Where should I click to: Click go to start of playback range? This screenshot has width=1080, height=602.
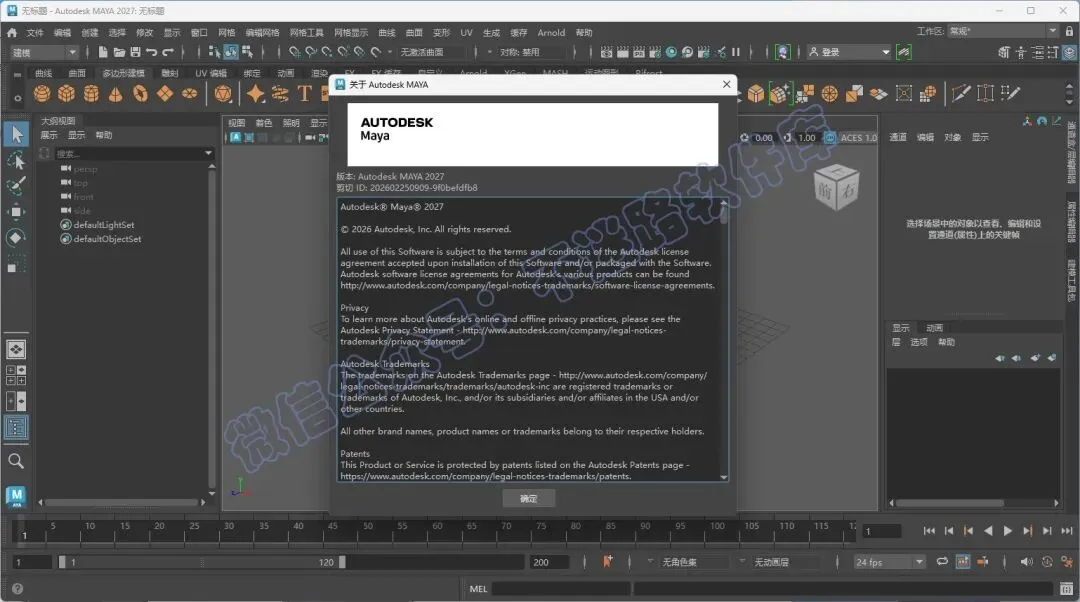coord(929,530)
